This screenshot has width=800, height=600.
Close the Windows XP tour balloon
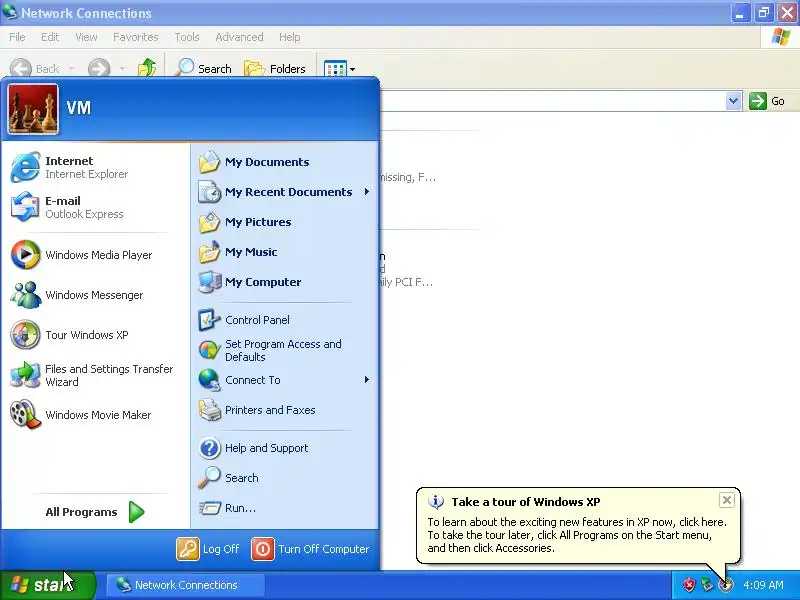click(727, 500)
